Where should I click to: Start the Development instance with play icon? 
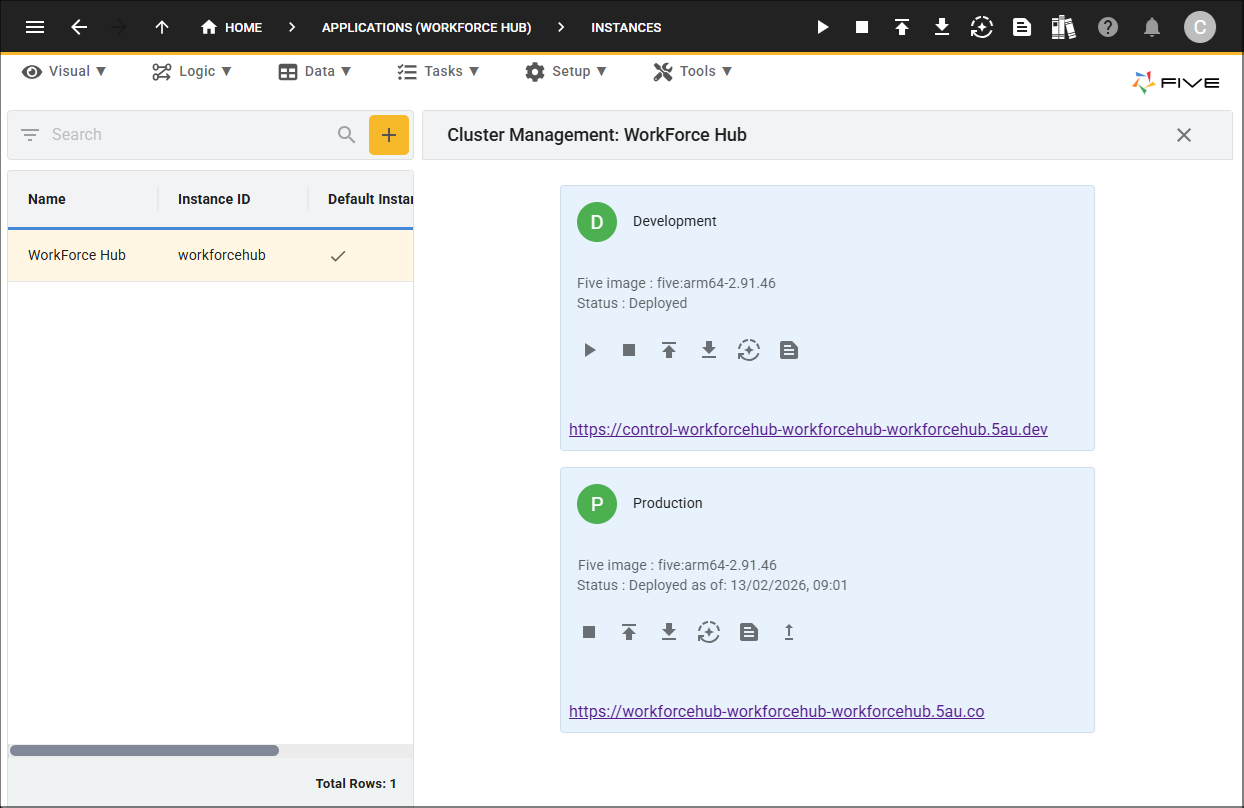click(590, 350)
